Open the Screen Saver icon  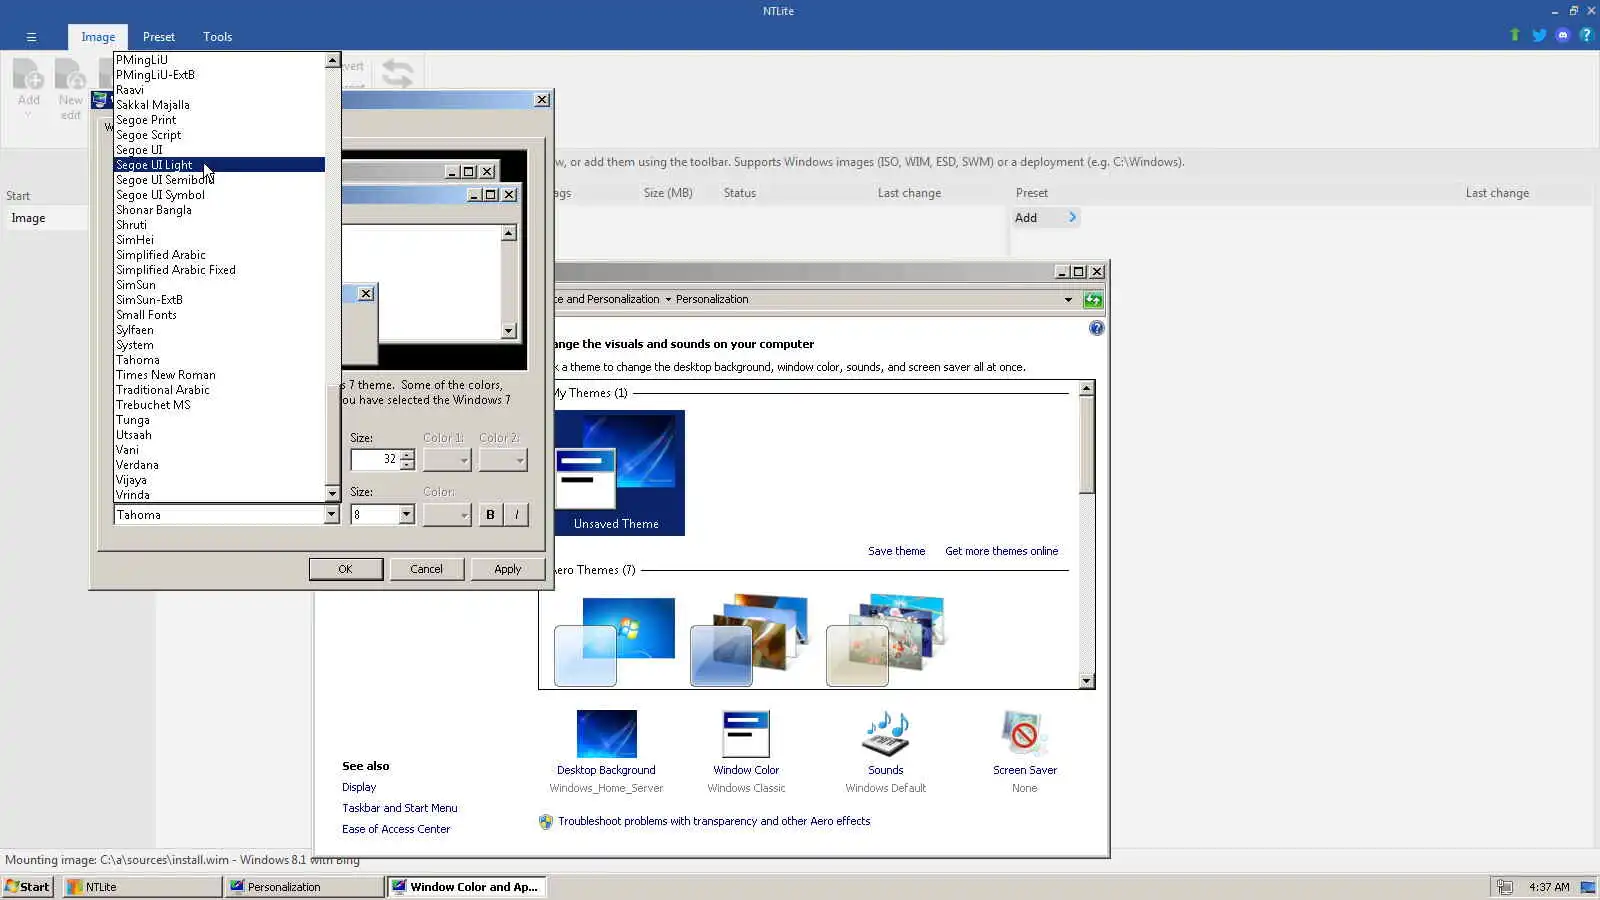(1024, 734)
